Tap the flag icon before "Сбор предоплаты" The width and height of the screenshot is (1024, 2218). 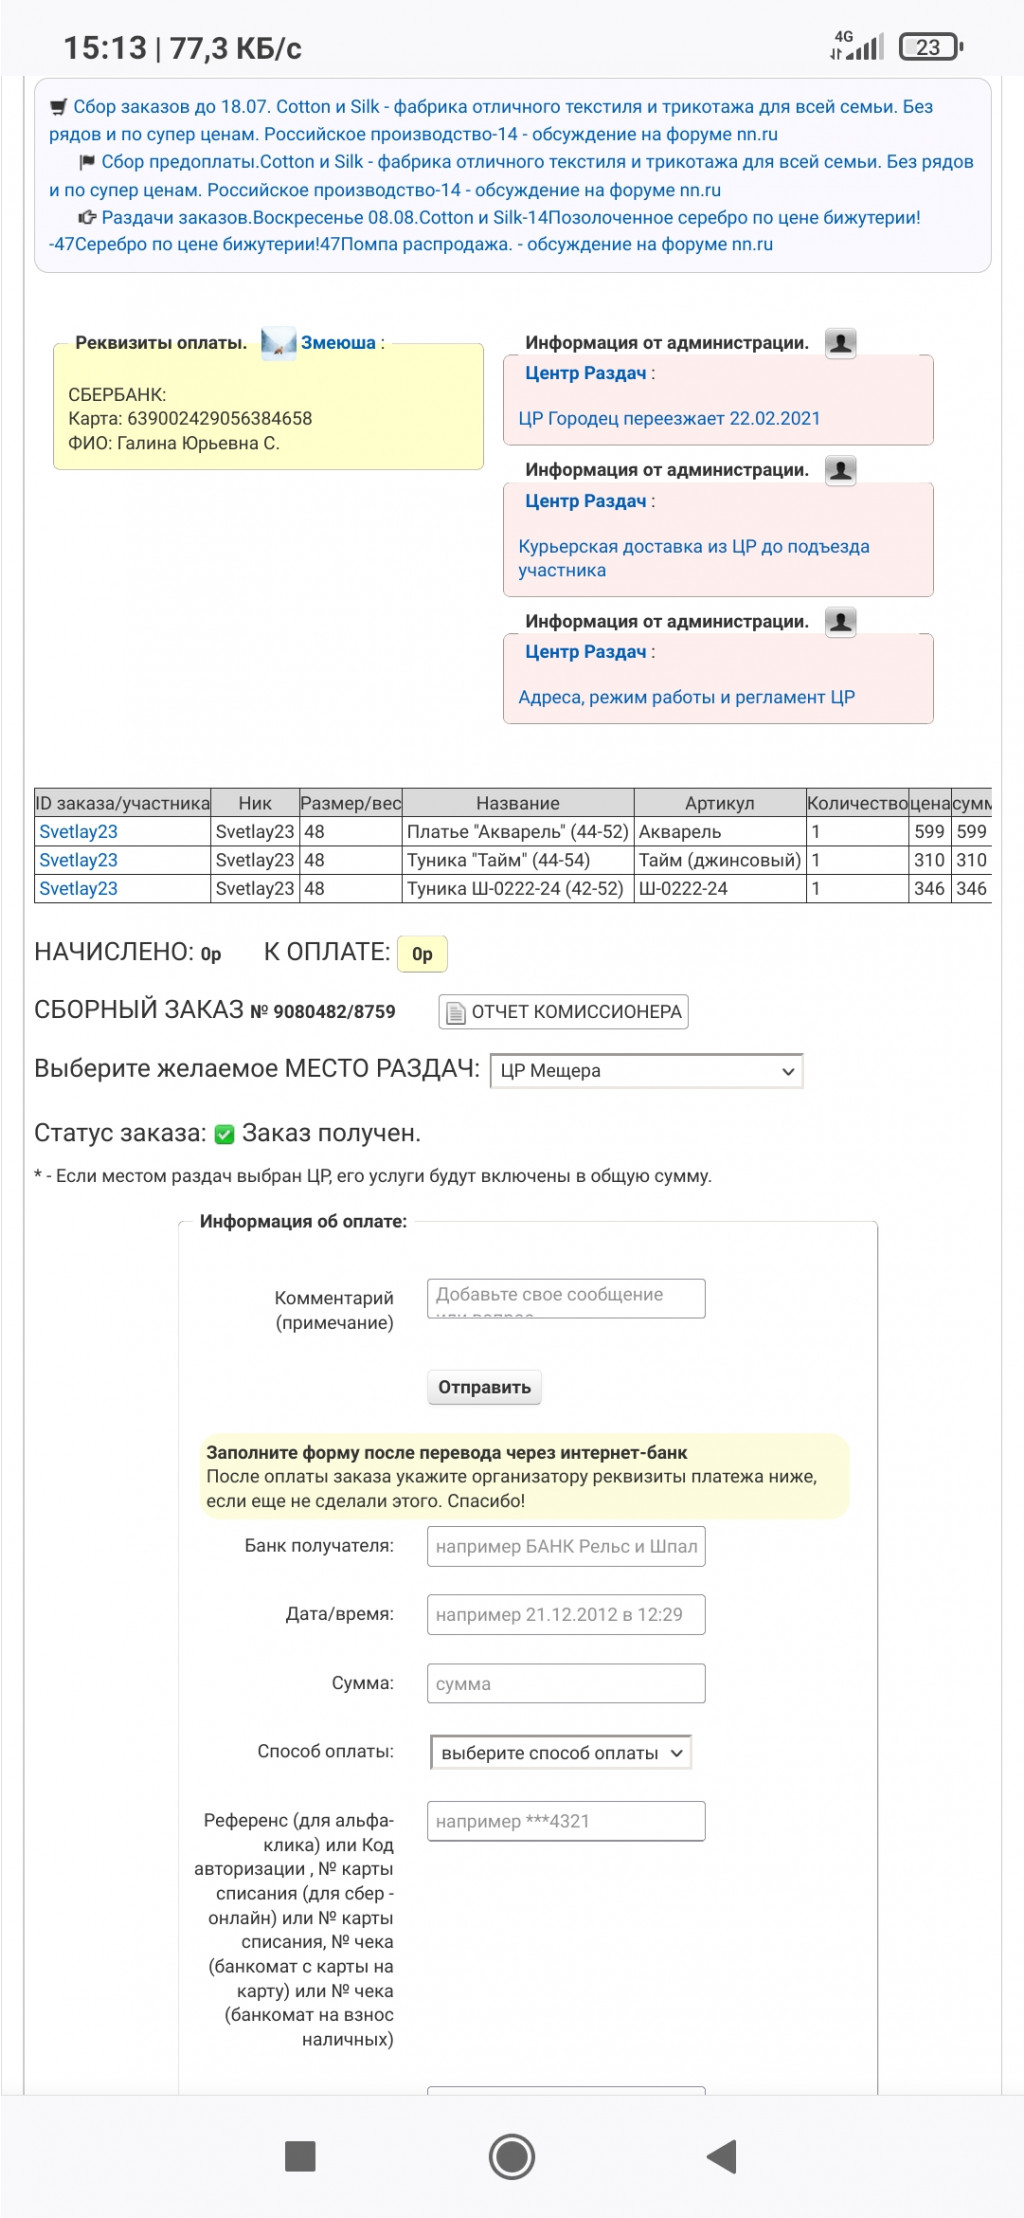pos(87,162)
